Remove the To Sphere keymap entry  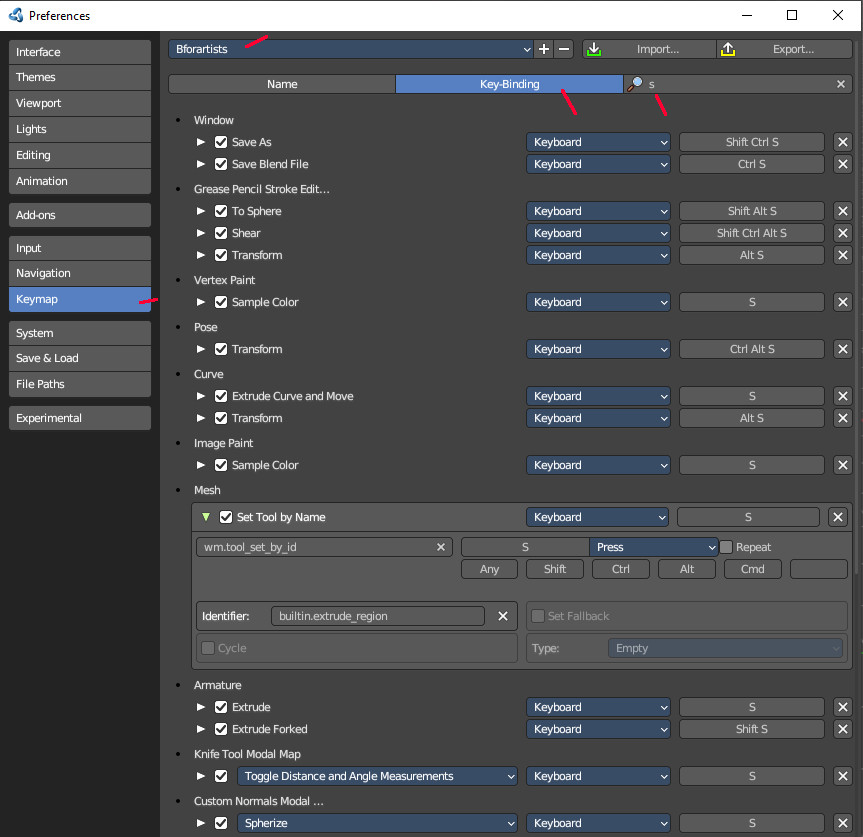coord(843,211)
